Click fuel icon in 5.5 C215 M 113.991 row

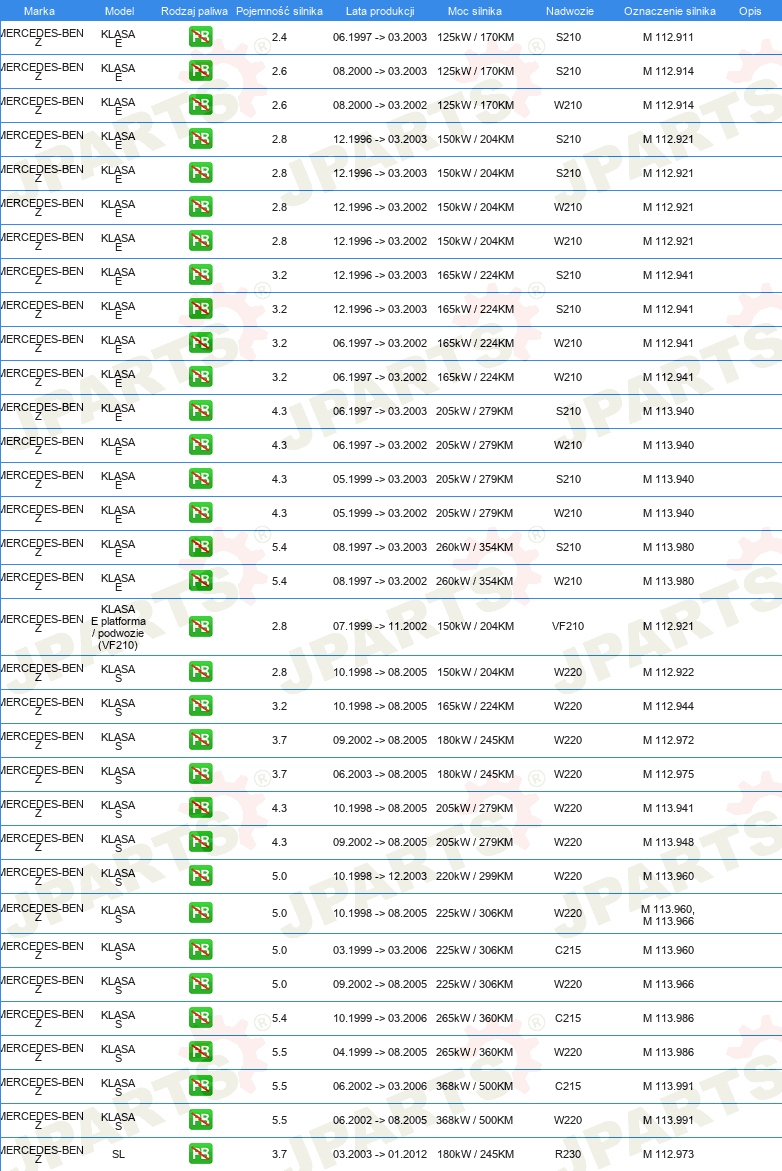200,1086
